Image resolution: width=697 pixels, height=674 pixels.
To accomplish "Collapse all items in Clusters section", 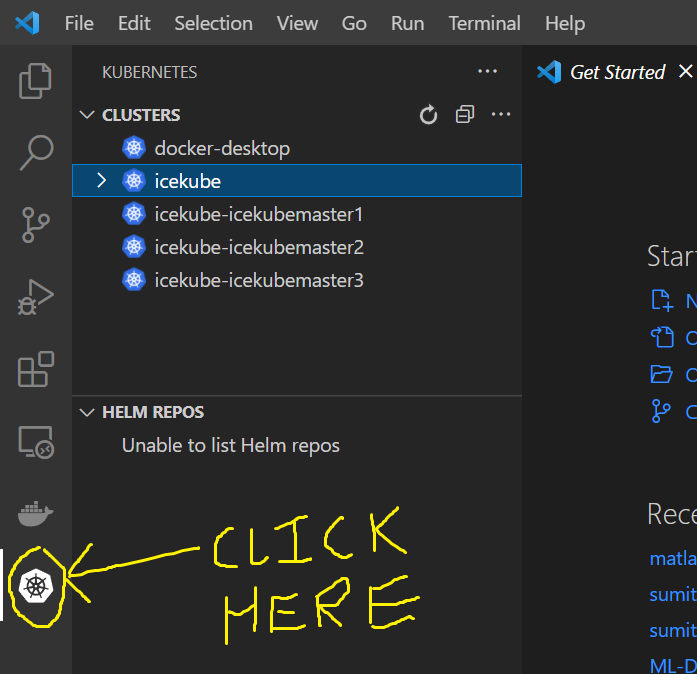I will point(465,115).
